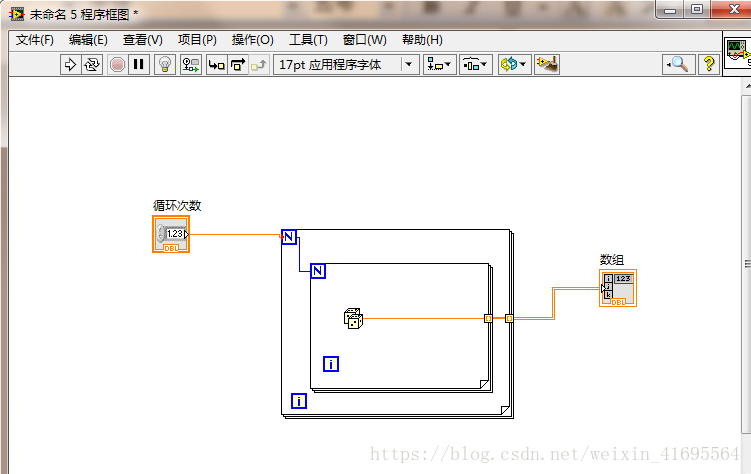
Task: Click the outer loop output tunnel
Action: [x=509, y=318]
